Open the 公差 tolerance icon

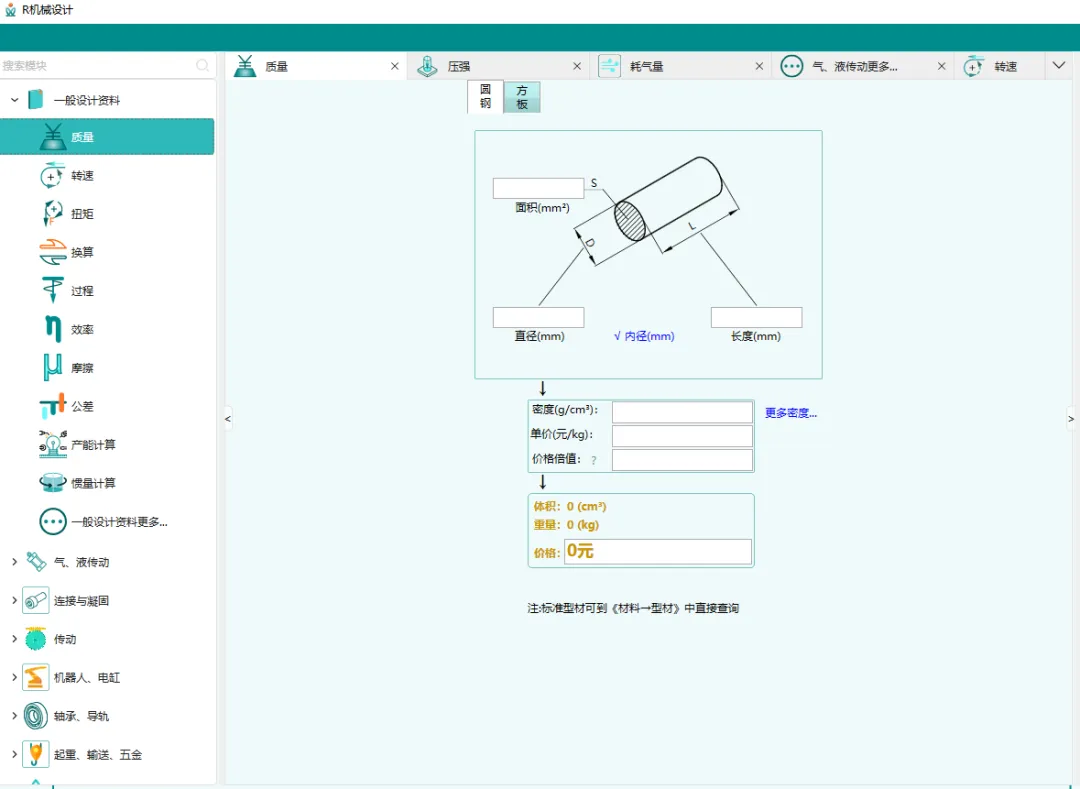52,406
